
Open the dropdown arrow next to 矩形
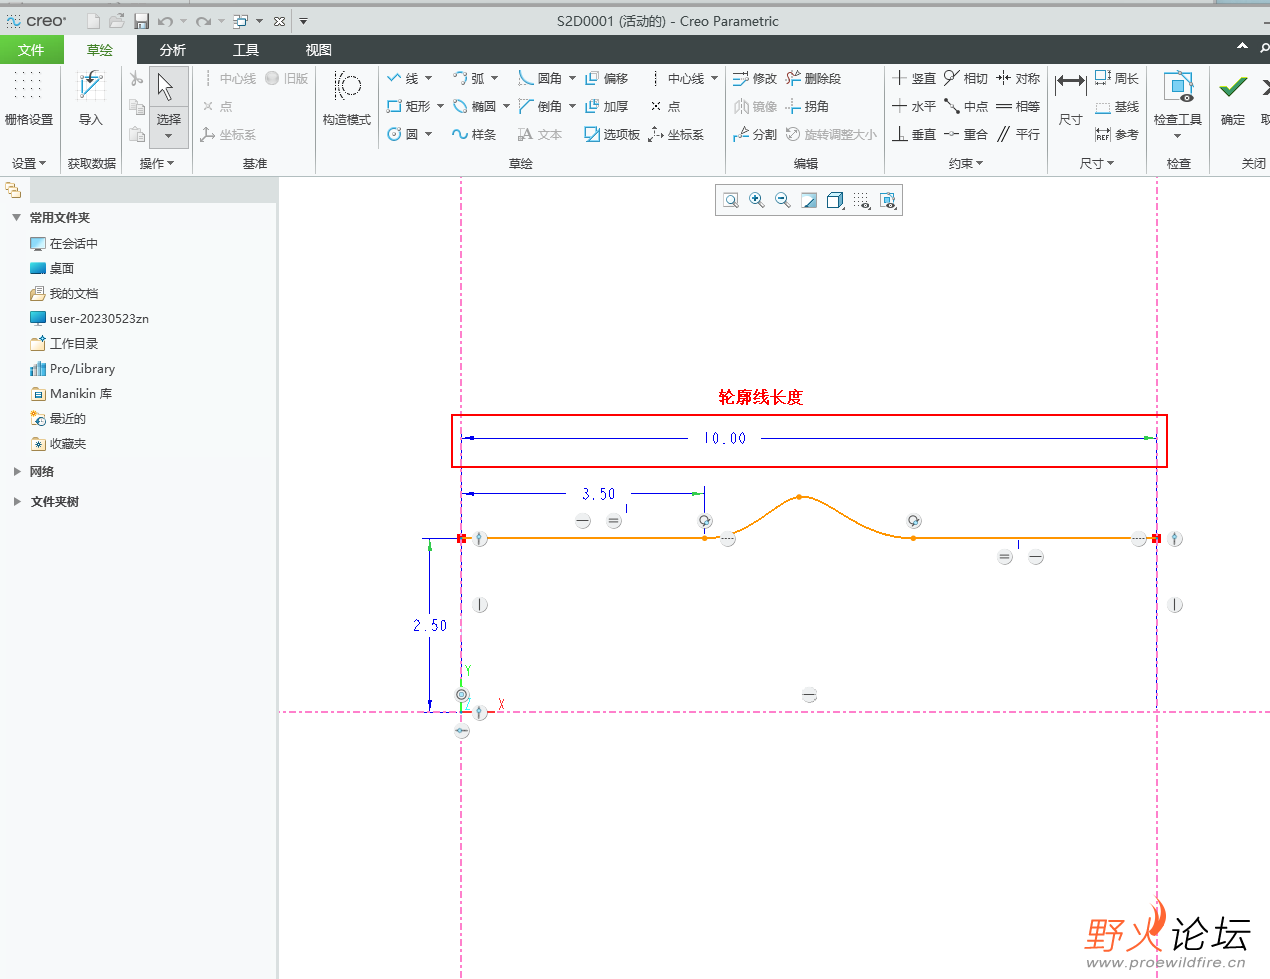pos(440,106)
